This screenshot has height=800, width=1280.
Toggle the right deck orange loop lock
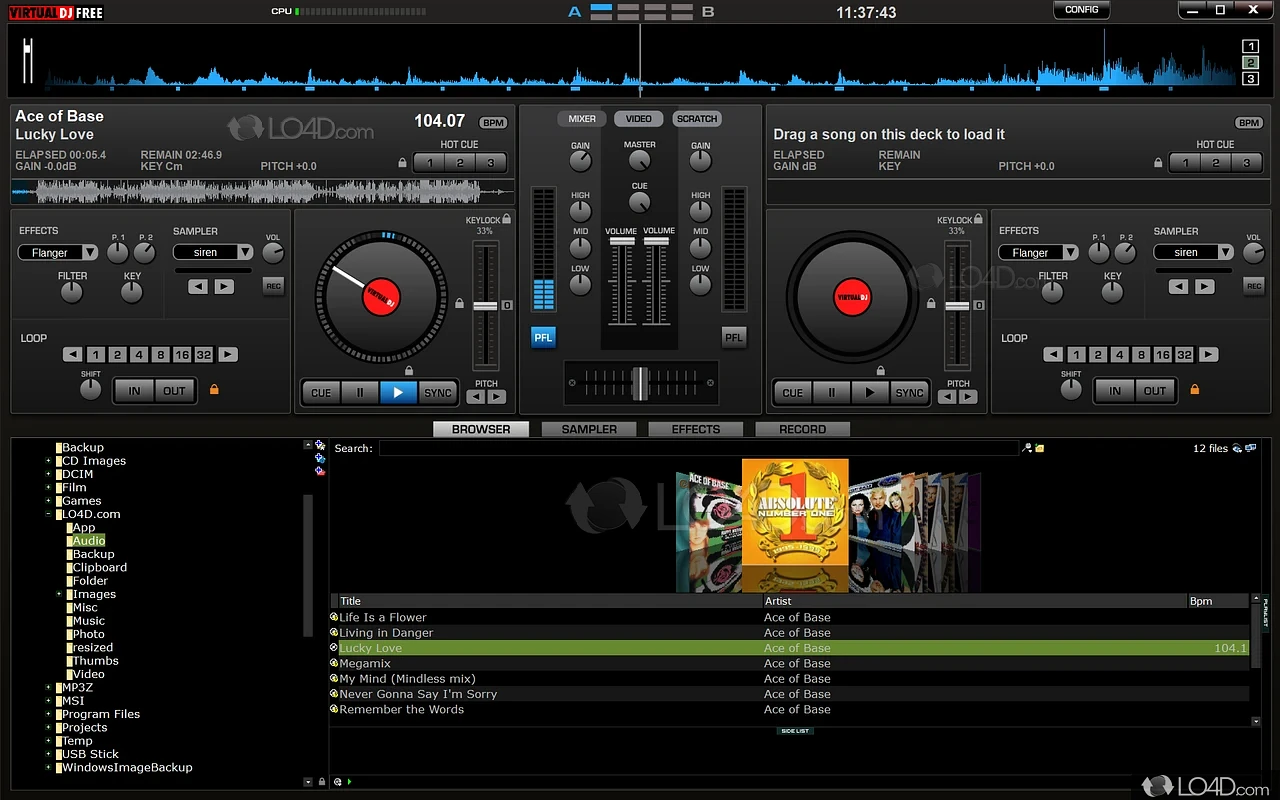(1194, 389)
